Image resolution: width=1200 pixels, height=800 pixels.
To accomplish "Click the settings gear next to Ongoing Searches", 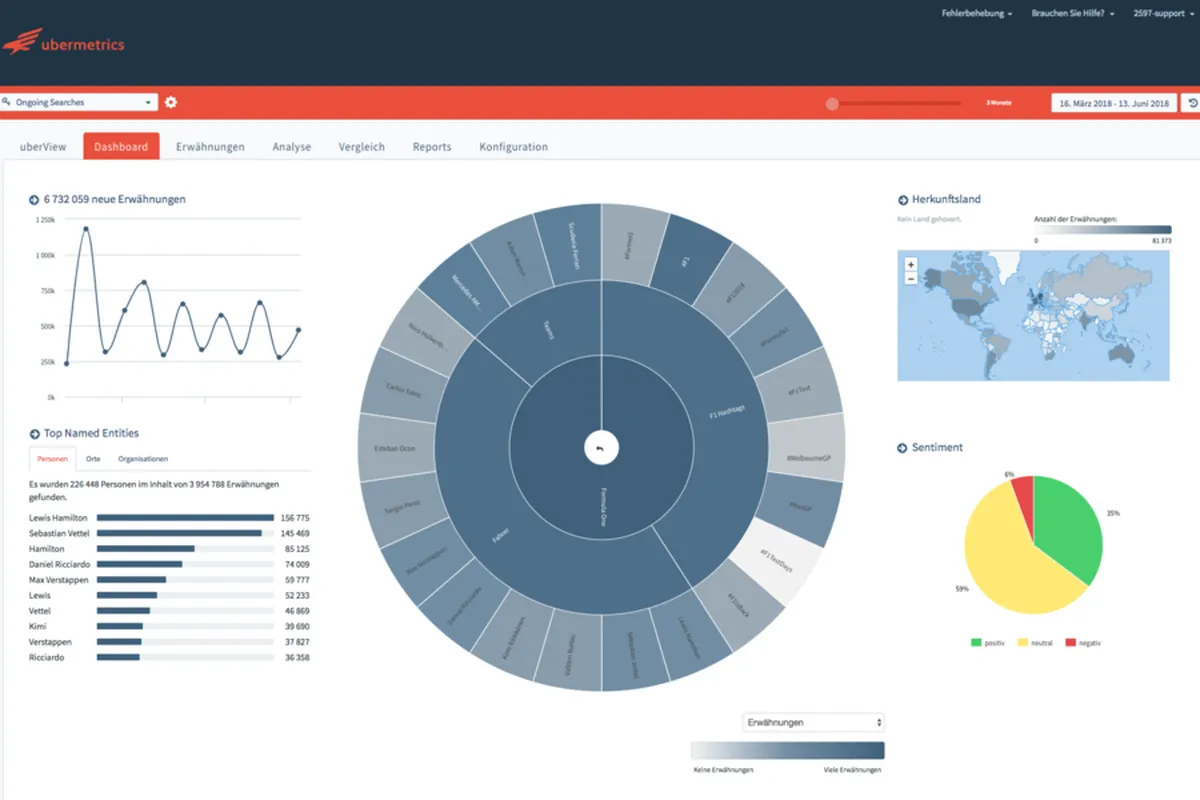I will click(x=171, y=102).
